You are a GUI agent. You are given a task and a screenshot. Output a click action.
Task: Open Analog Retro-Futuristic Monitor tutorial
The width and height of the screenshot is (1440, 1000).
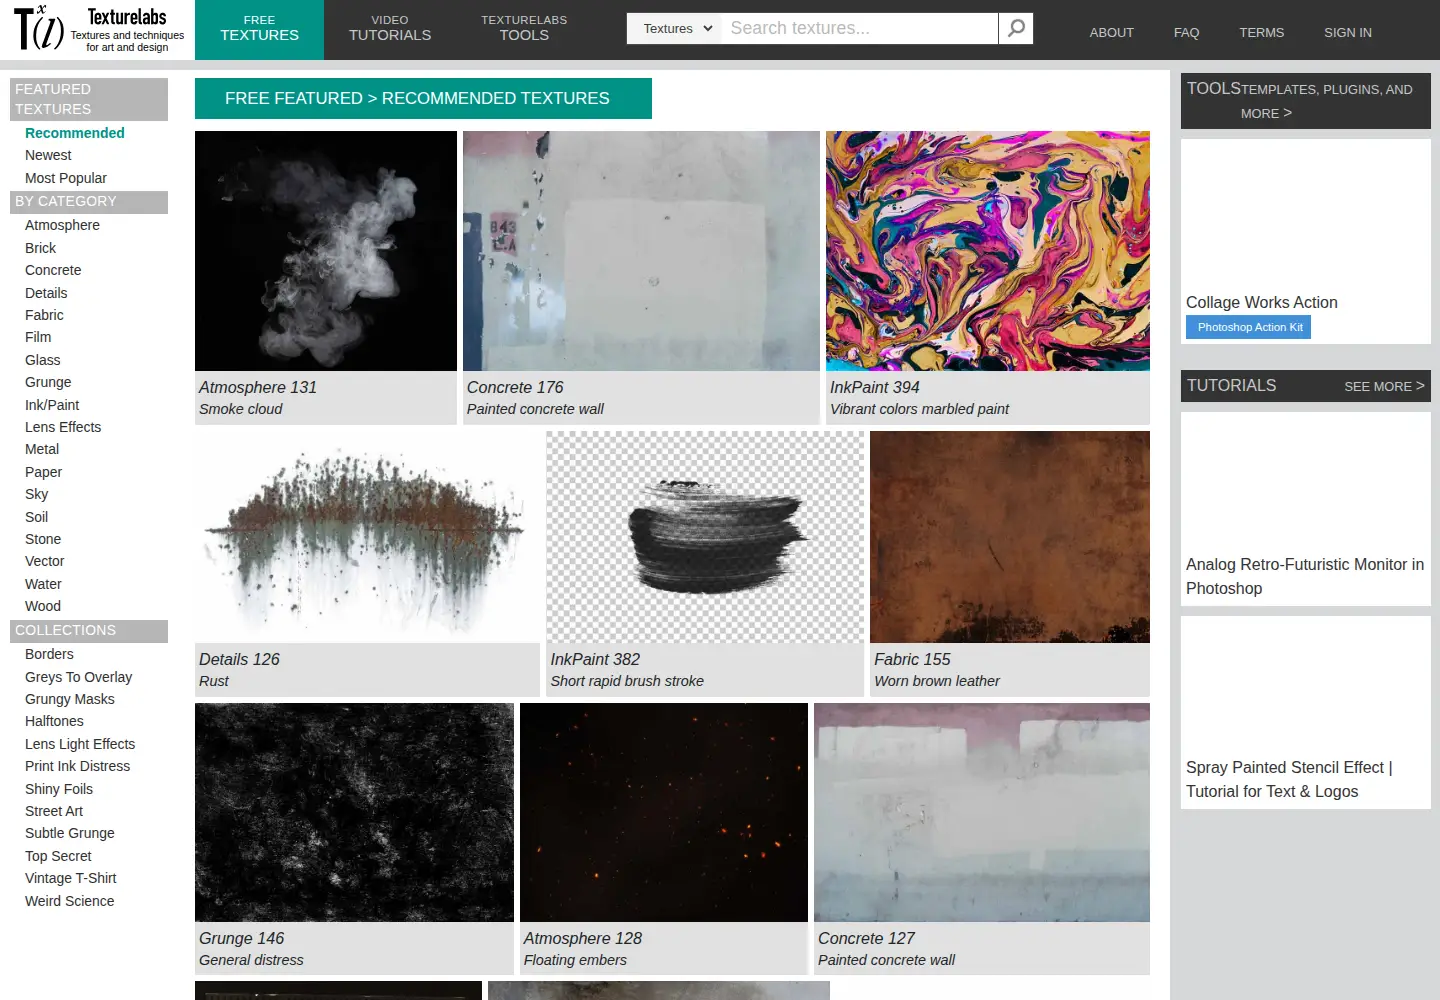coord(1305,576)
